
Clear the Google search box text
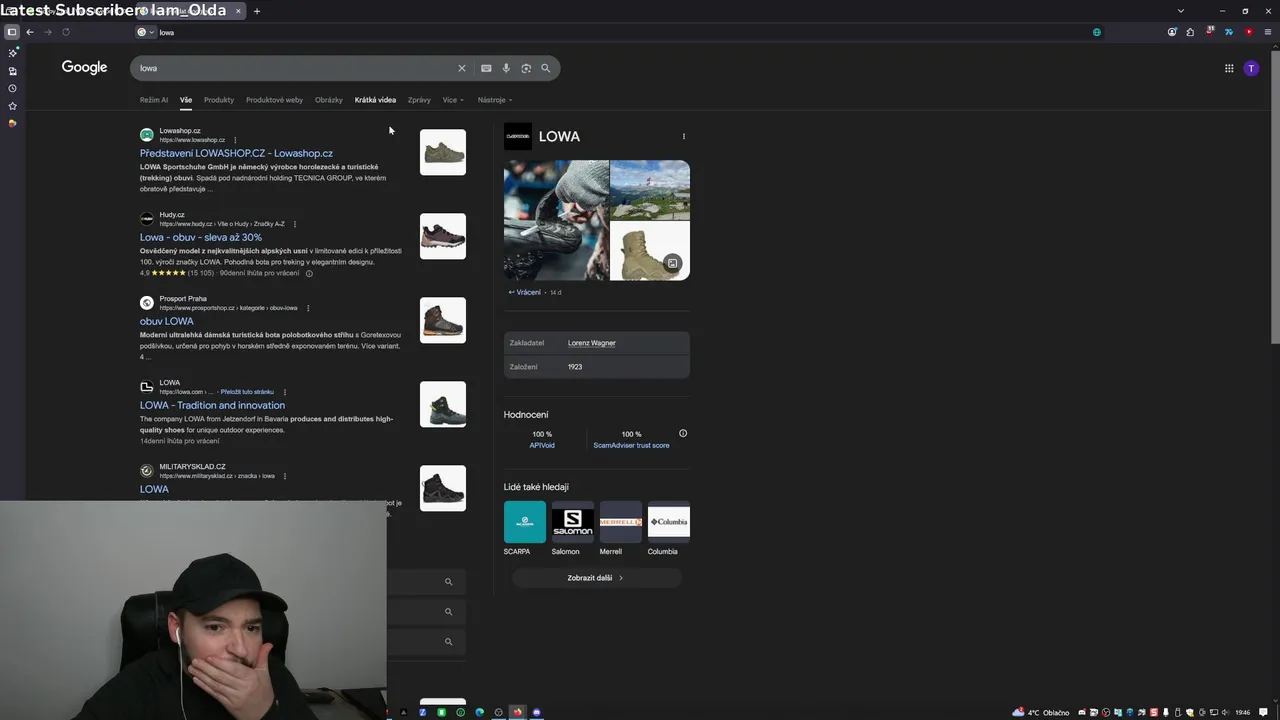click(462, 68)
